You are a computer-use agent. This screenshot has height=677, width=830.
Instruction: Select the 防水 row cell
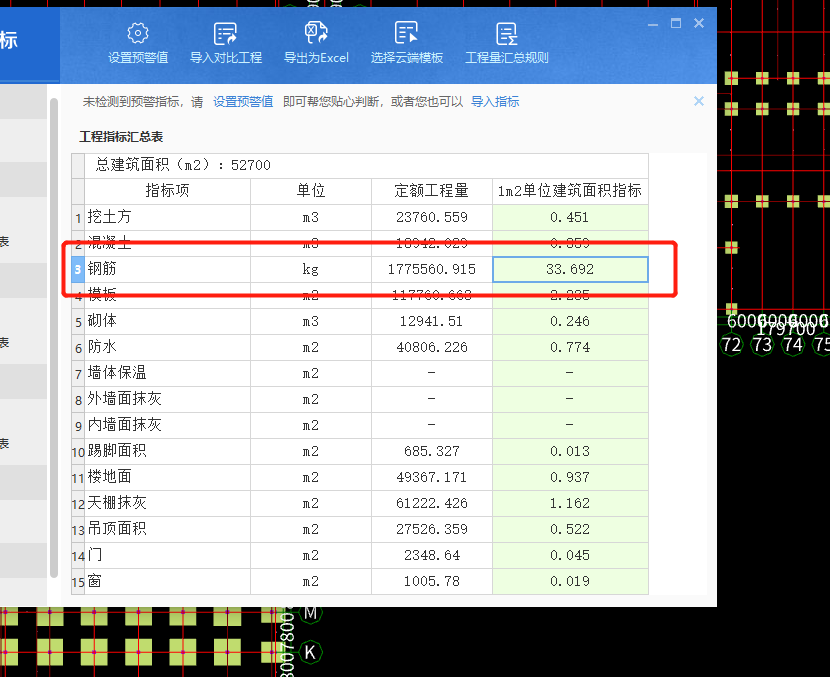click(167, 347)
